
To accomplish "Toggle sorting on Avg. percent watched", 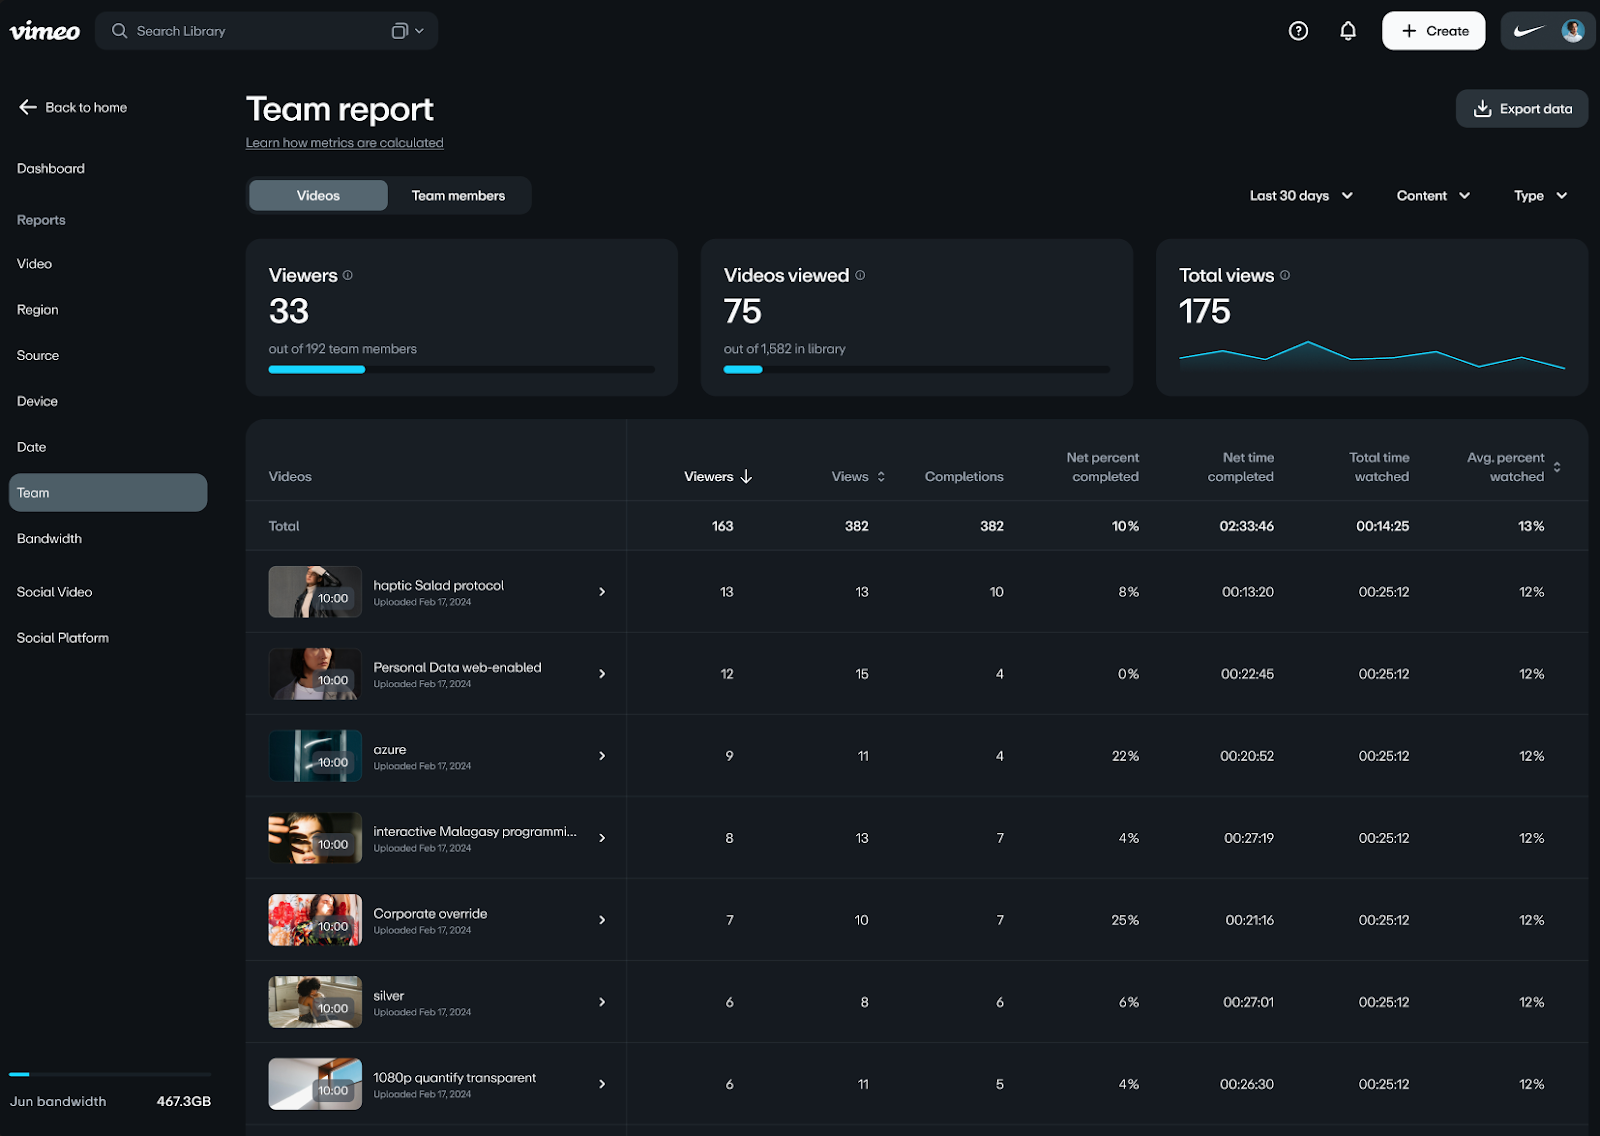I will 1555,467.
